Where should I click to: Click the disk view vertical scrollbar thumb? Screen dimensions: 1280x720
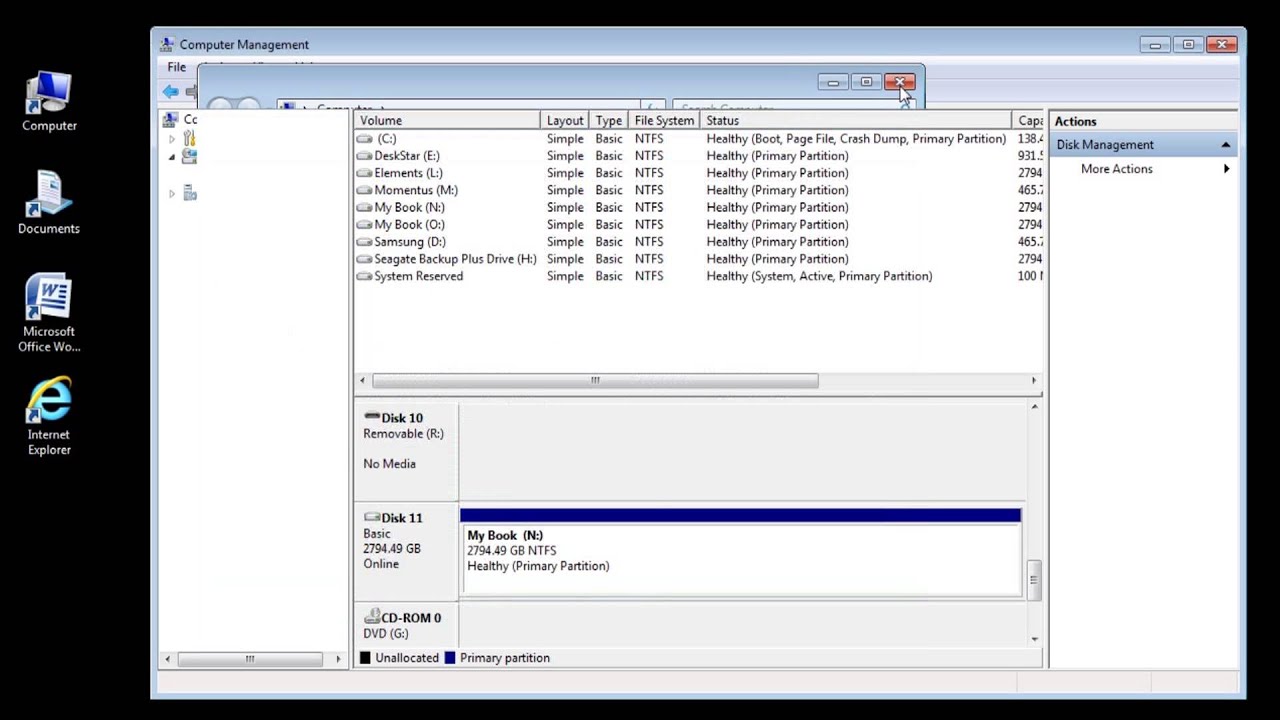pos(1034,580)
